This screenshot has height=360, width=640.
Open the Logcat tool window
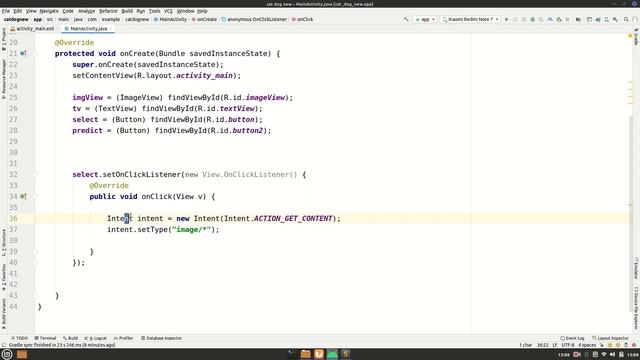click(x=96, y=338)
